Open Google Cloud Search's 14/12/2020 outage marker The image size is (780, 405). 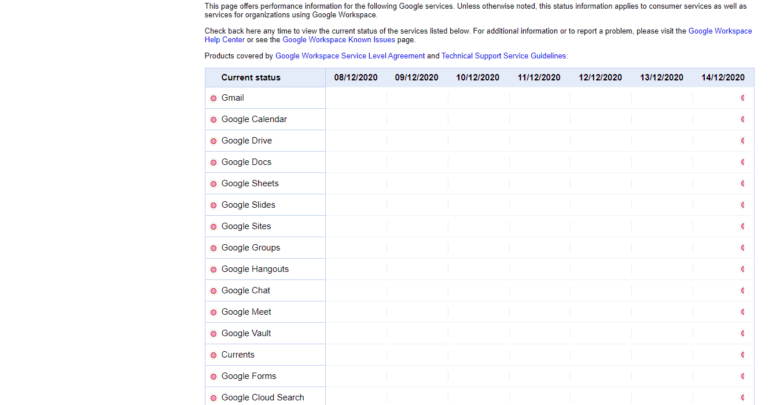[743, 398]
